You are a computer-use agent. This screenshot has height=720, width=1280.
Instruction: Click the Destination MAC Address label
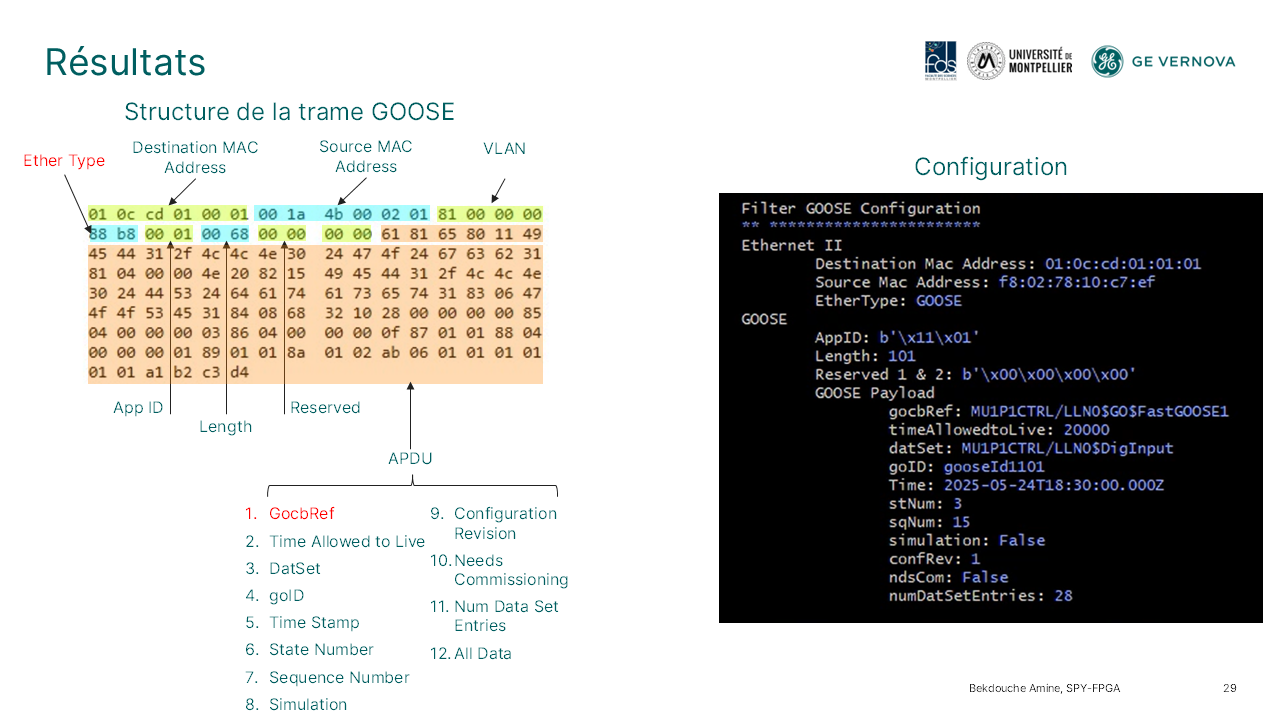[195, 157]
